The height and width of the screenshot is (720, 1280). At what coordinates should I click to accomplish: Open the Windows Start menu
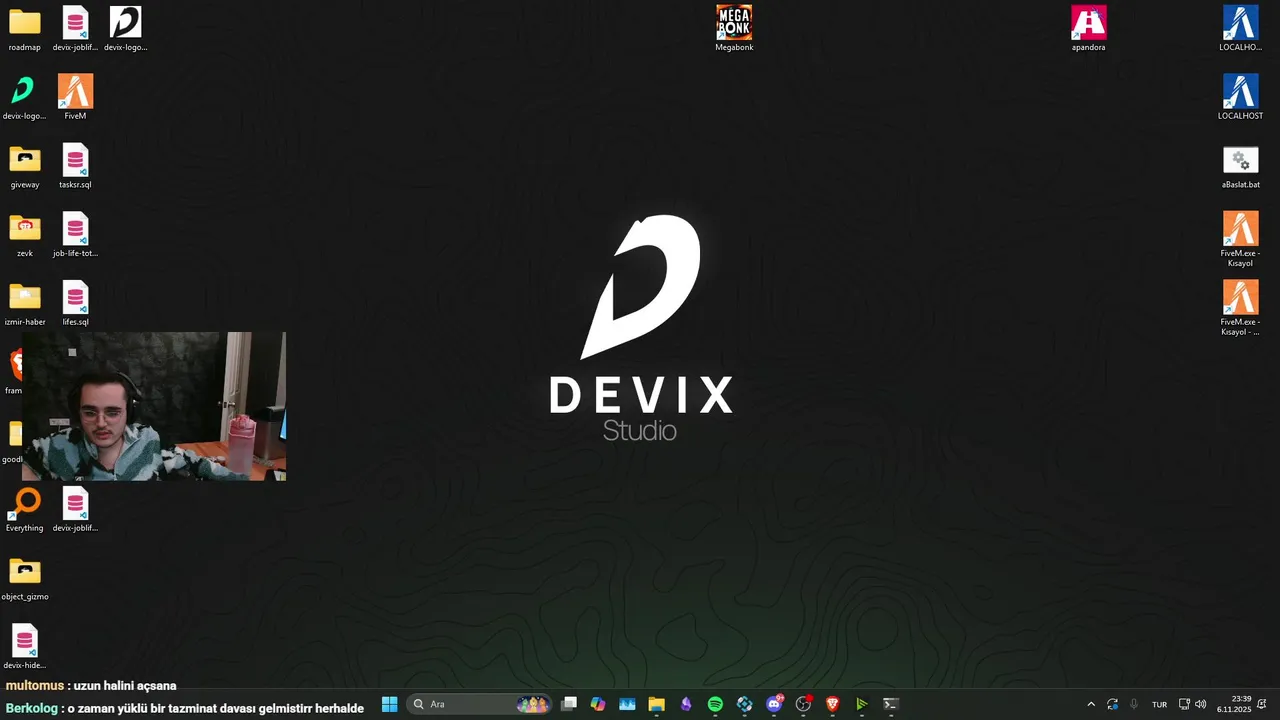pyautogui.click(x=390, y=704)
